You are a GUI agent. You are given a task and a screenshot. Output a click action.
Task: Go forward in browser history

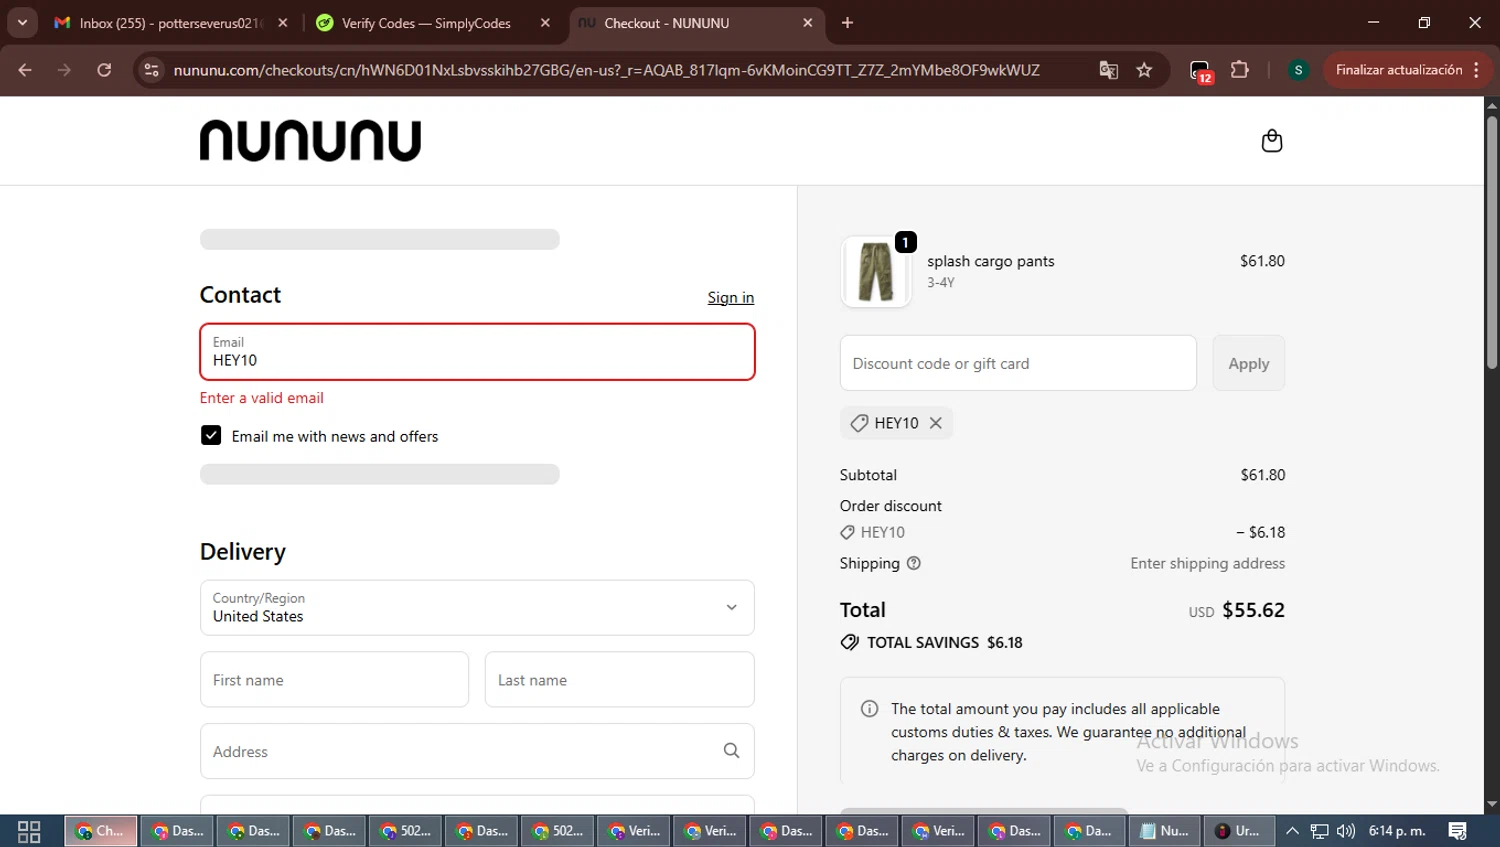pos(64,70)
